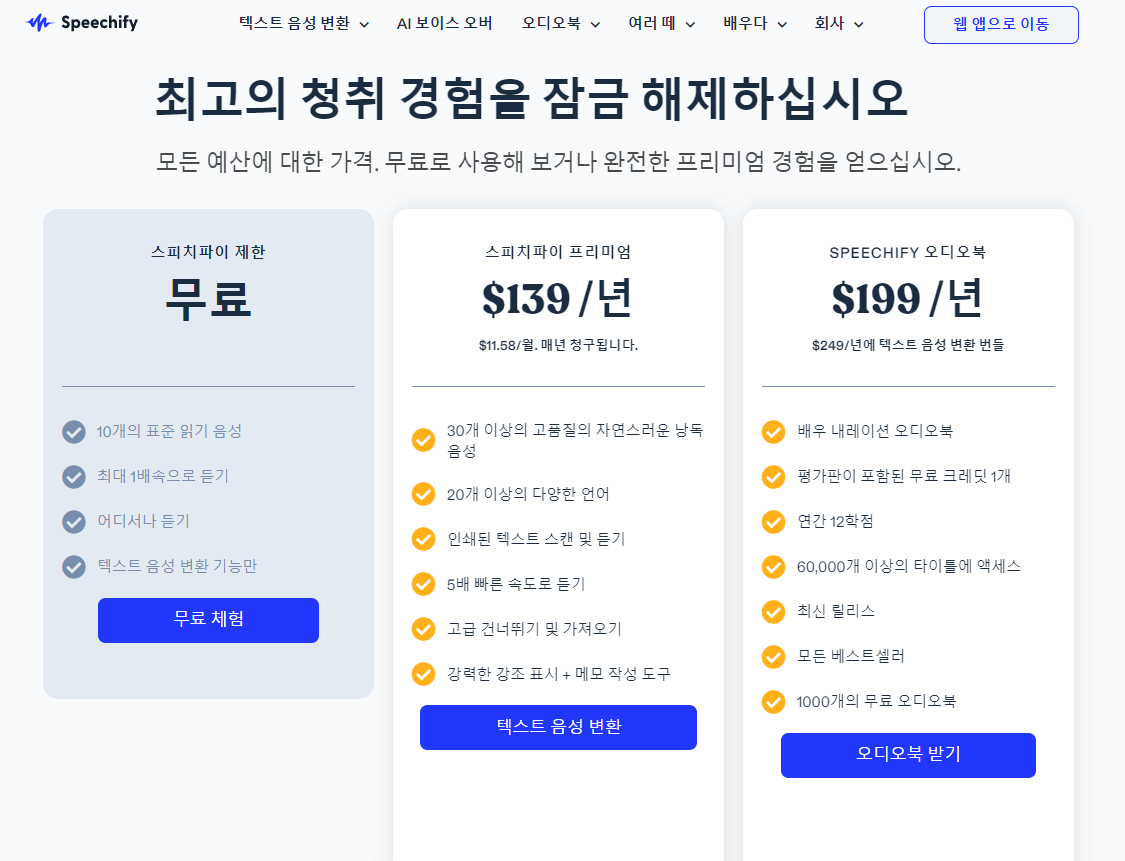Click the checkmark beside 10개의 표준 읽기 음성

point(73,432)
